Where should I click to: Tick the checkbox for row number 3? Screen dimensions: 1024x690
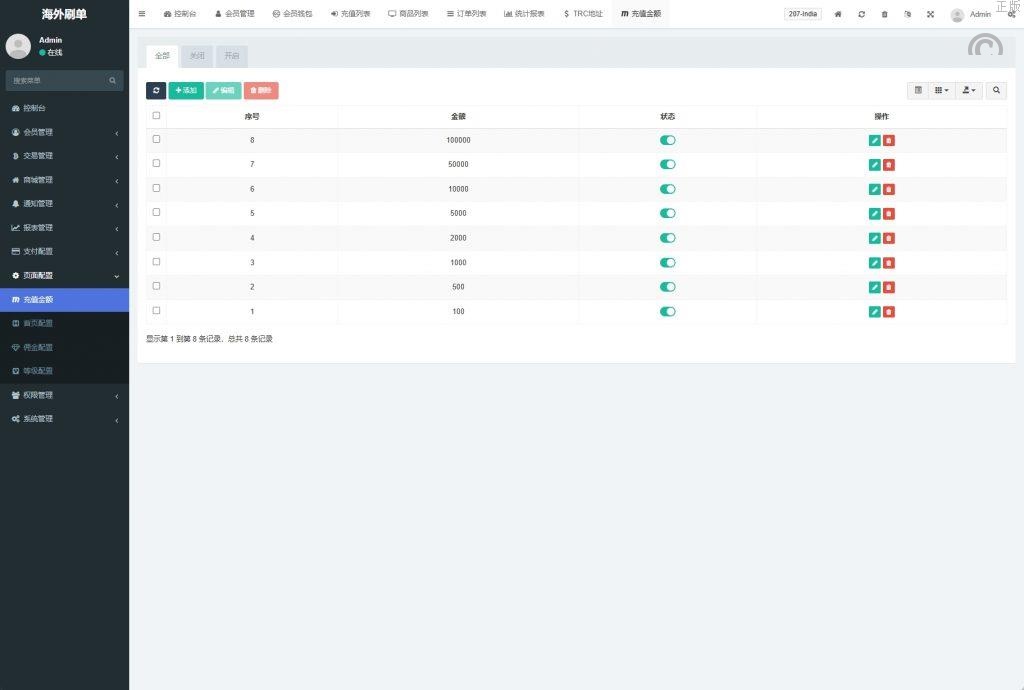click(x=156, y=262)
